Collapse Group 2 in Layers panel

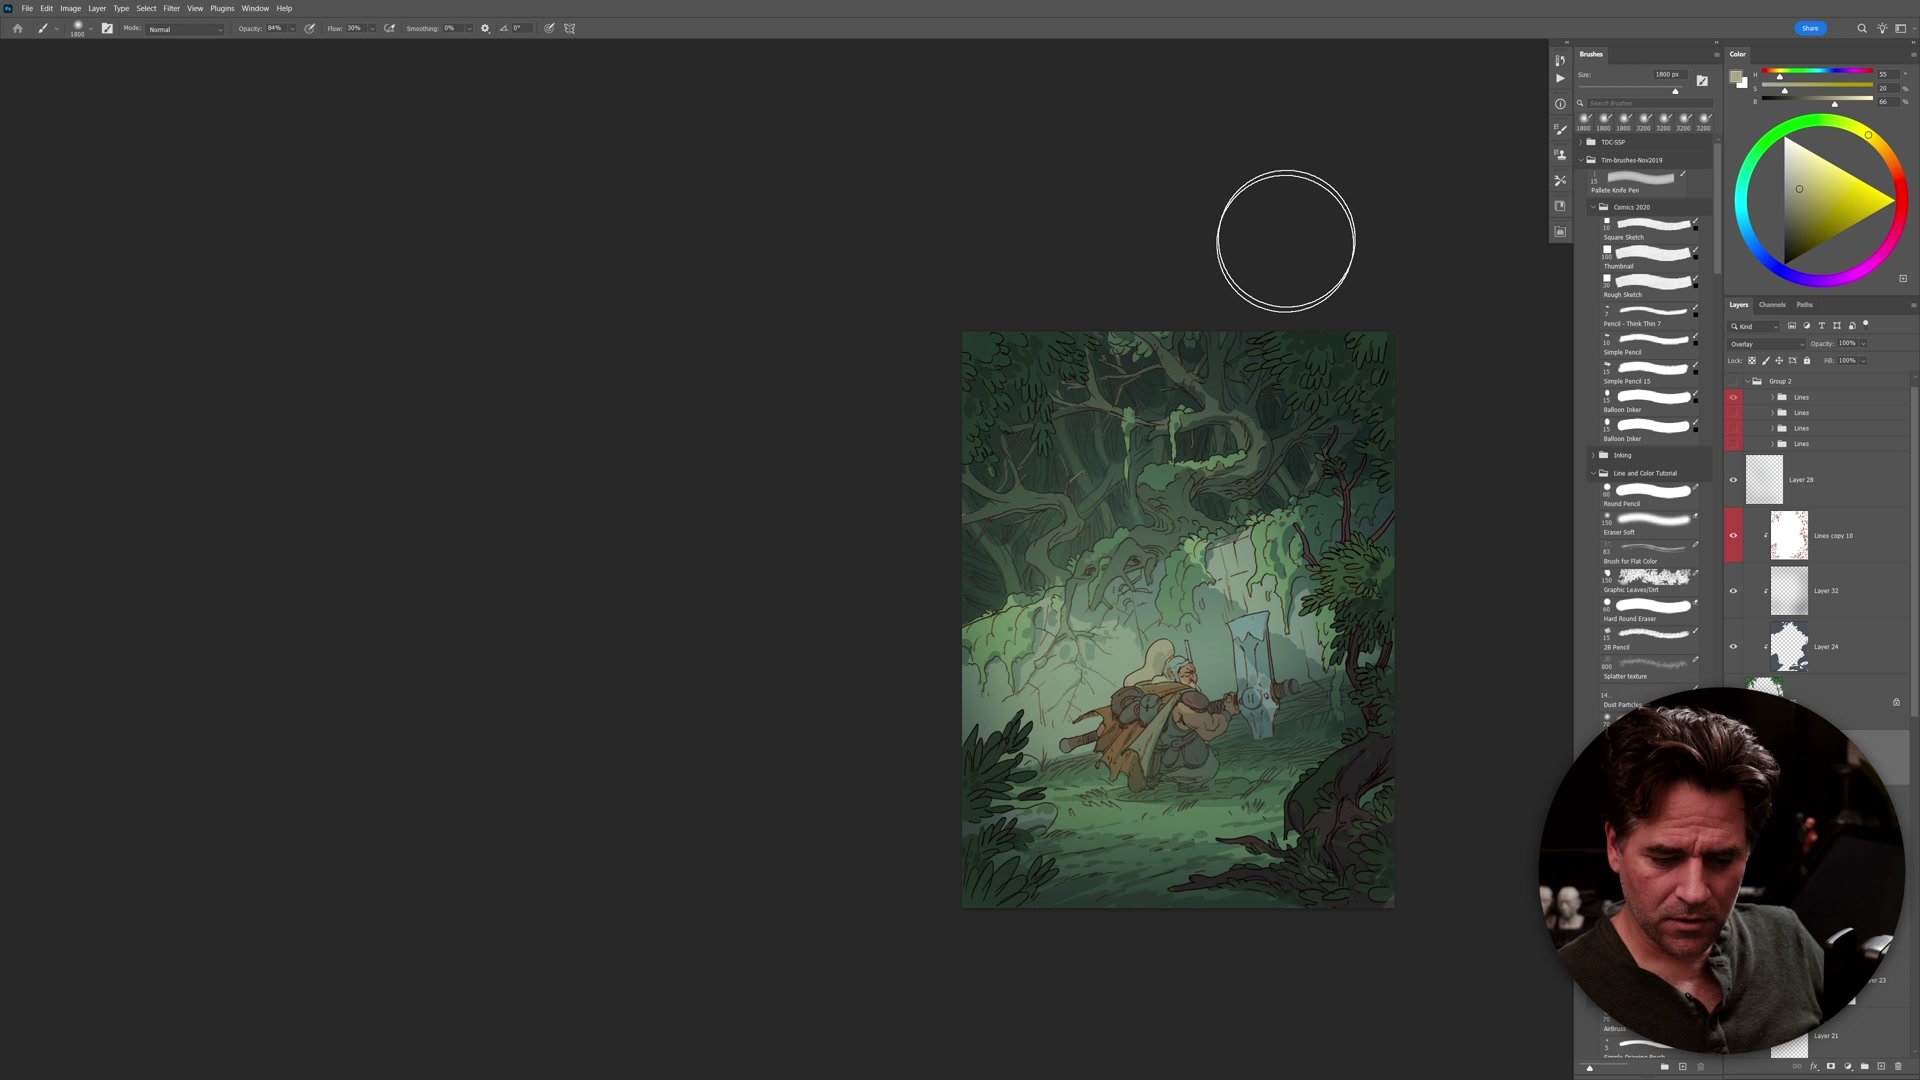(1748, 381)
